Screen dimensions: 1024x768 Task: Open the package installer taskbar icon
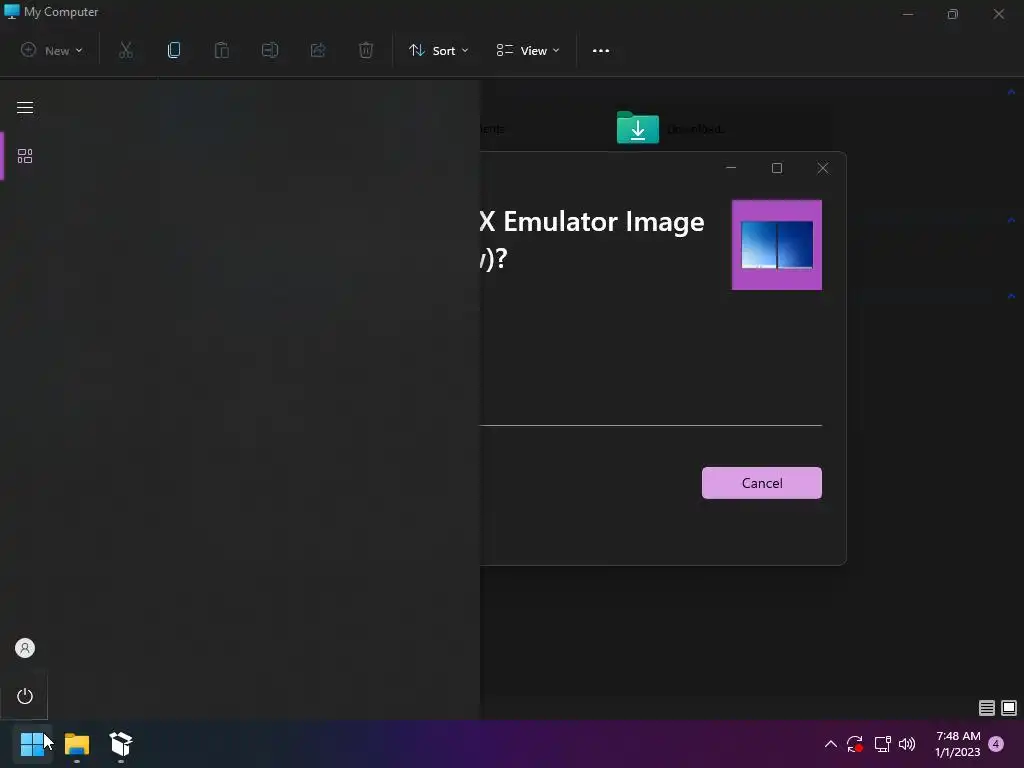121,744
